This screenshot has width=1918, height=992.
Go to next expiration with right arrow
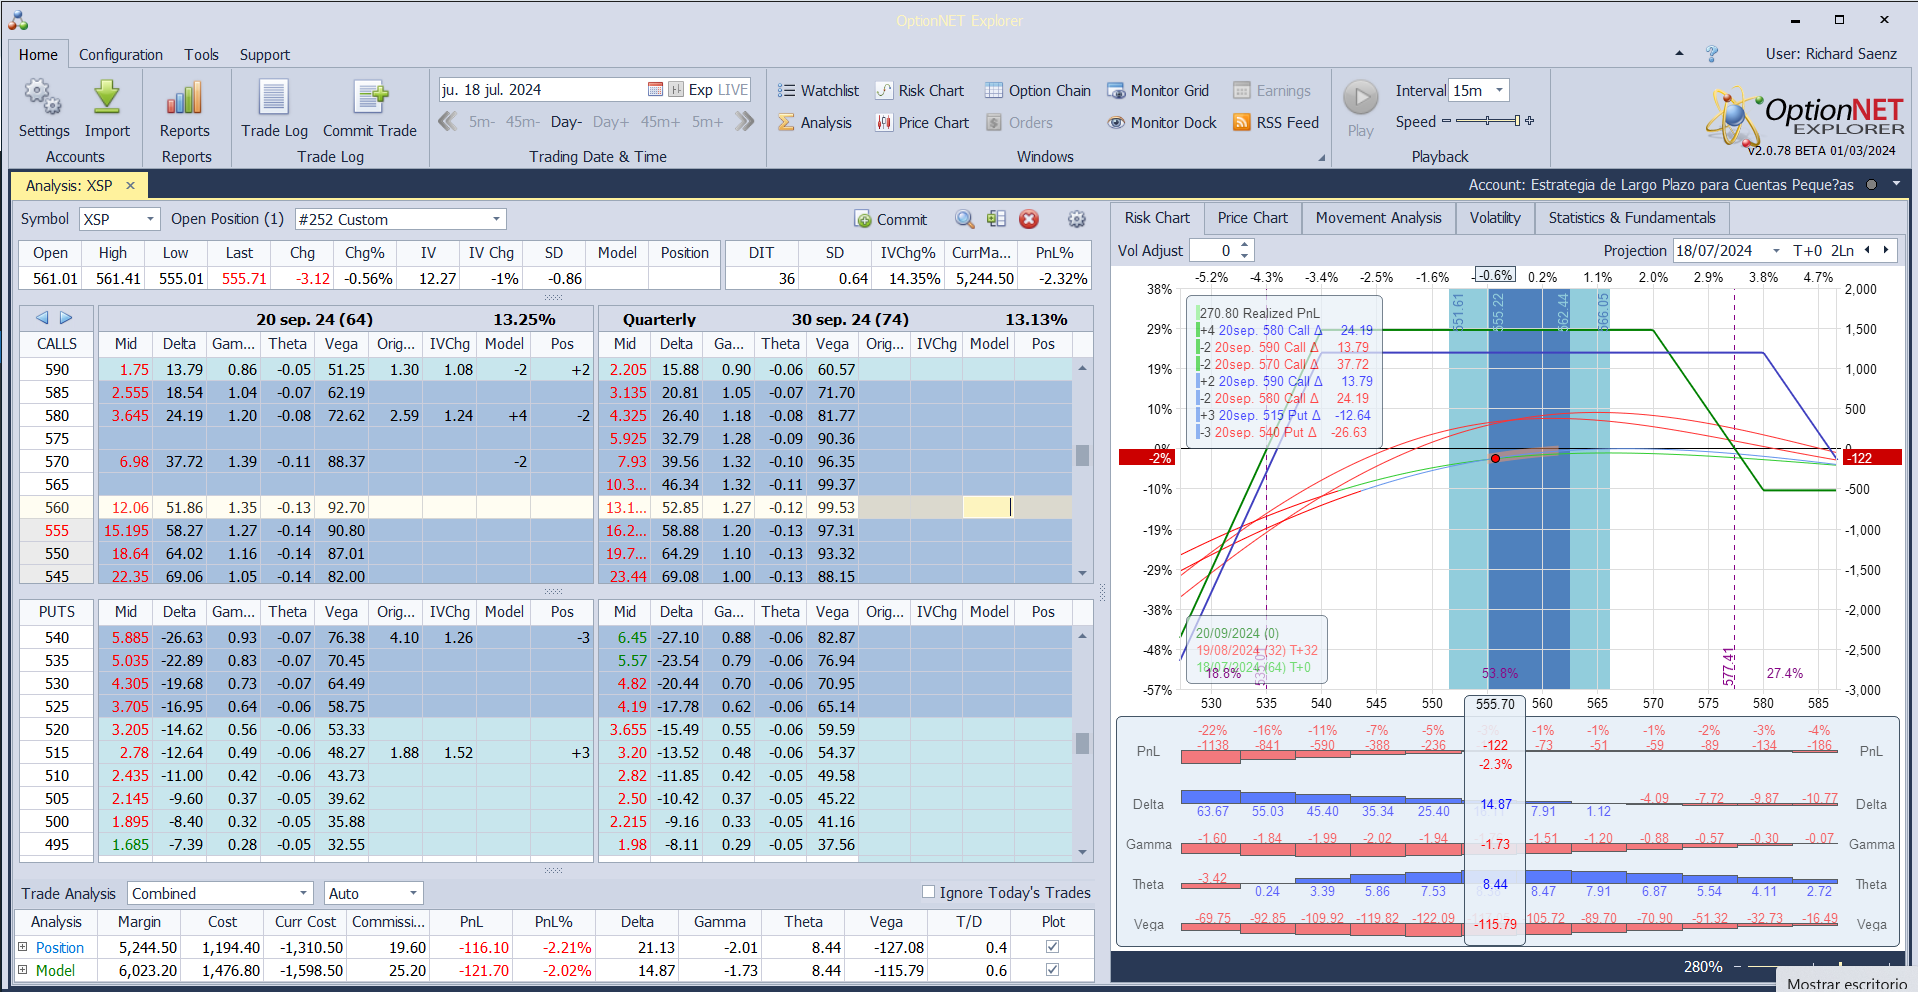pos(66,318)
